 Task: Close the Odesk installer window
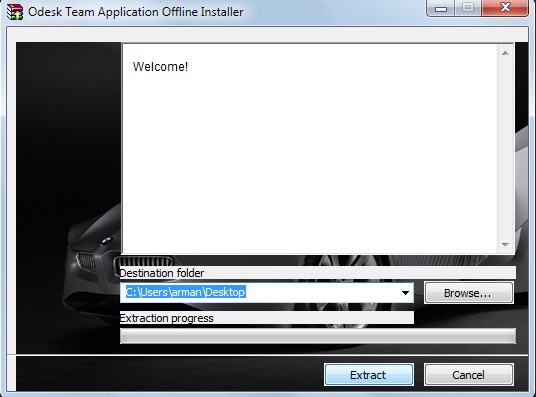505,8
